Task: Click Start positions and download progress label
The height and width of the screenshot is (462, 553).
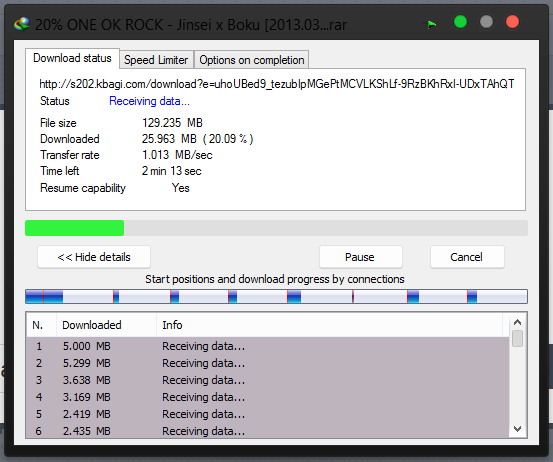Action: point(275,279)
